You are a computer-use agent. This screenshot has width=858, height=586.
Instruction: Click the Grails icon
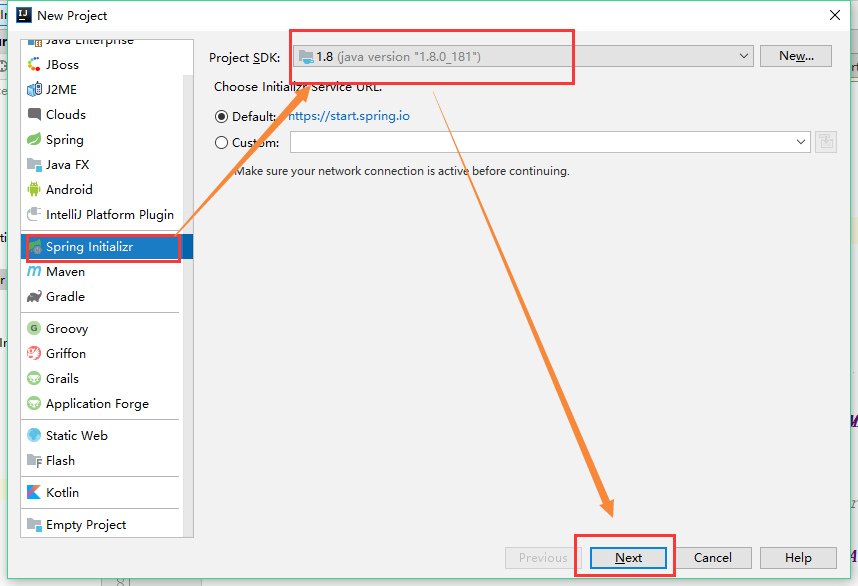[x=34, y=379]
